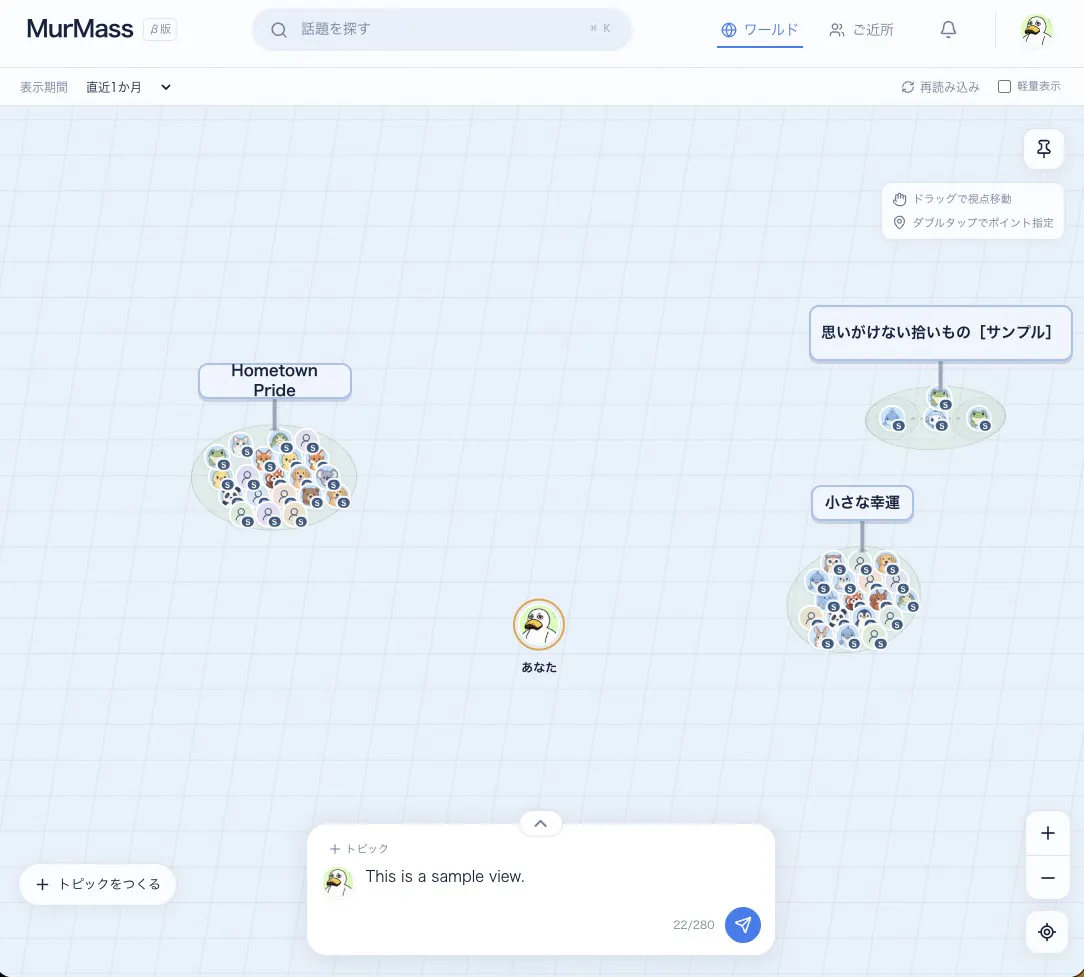1084x977 pixels.
Task: Recenter view with crosshair button
Action: click(1047, 932)
